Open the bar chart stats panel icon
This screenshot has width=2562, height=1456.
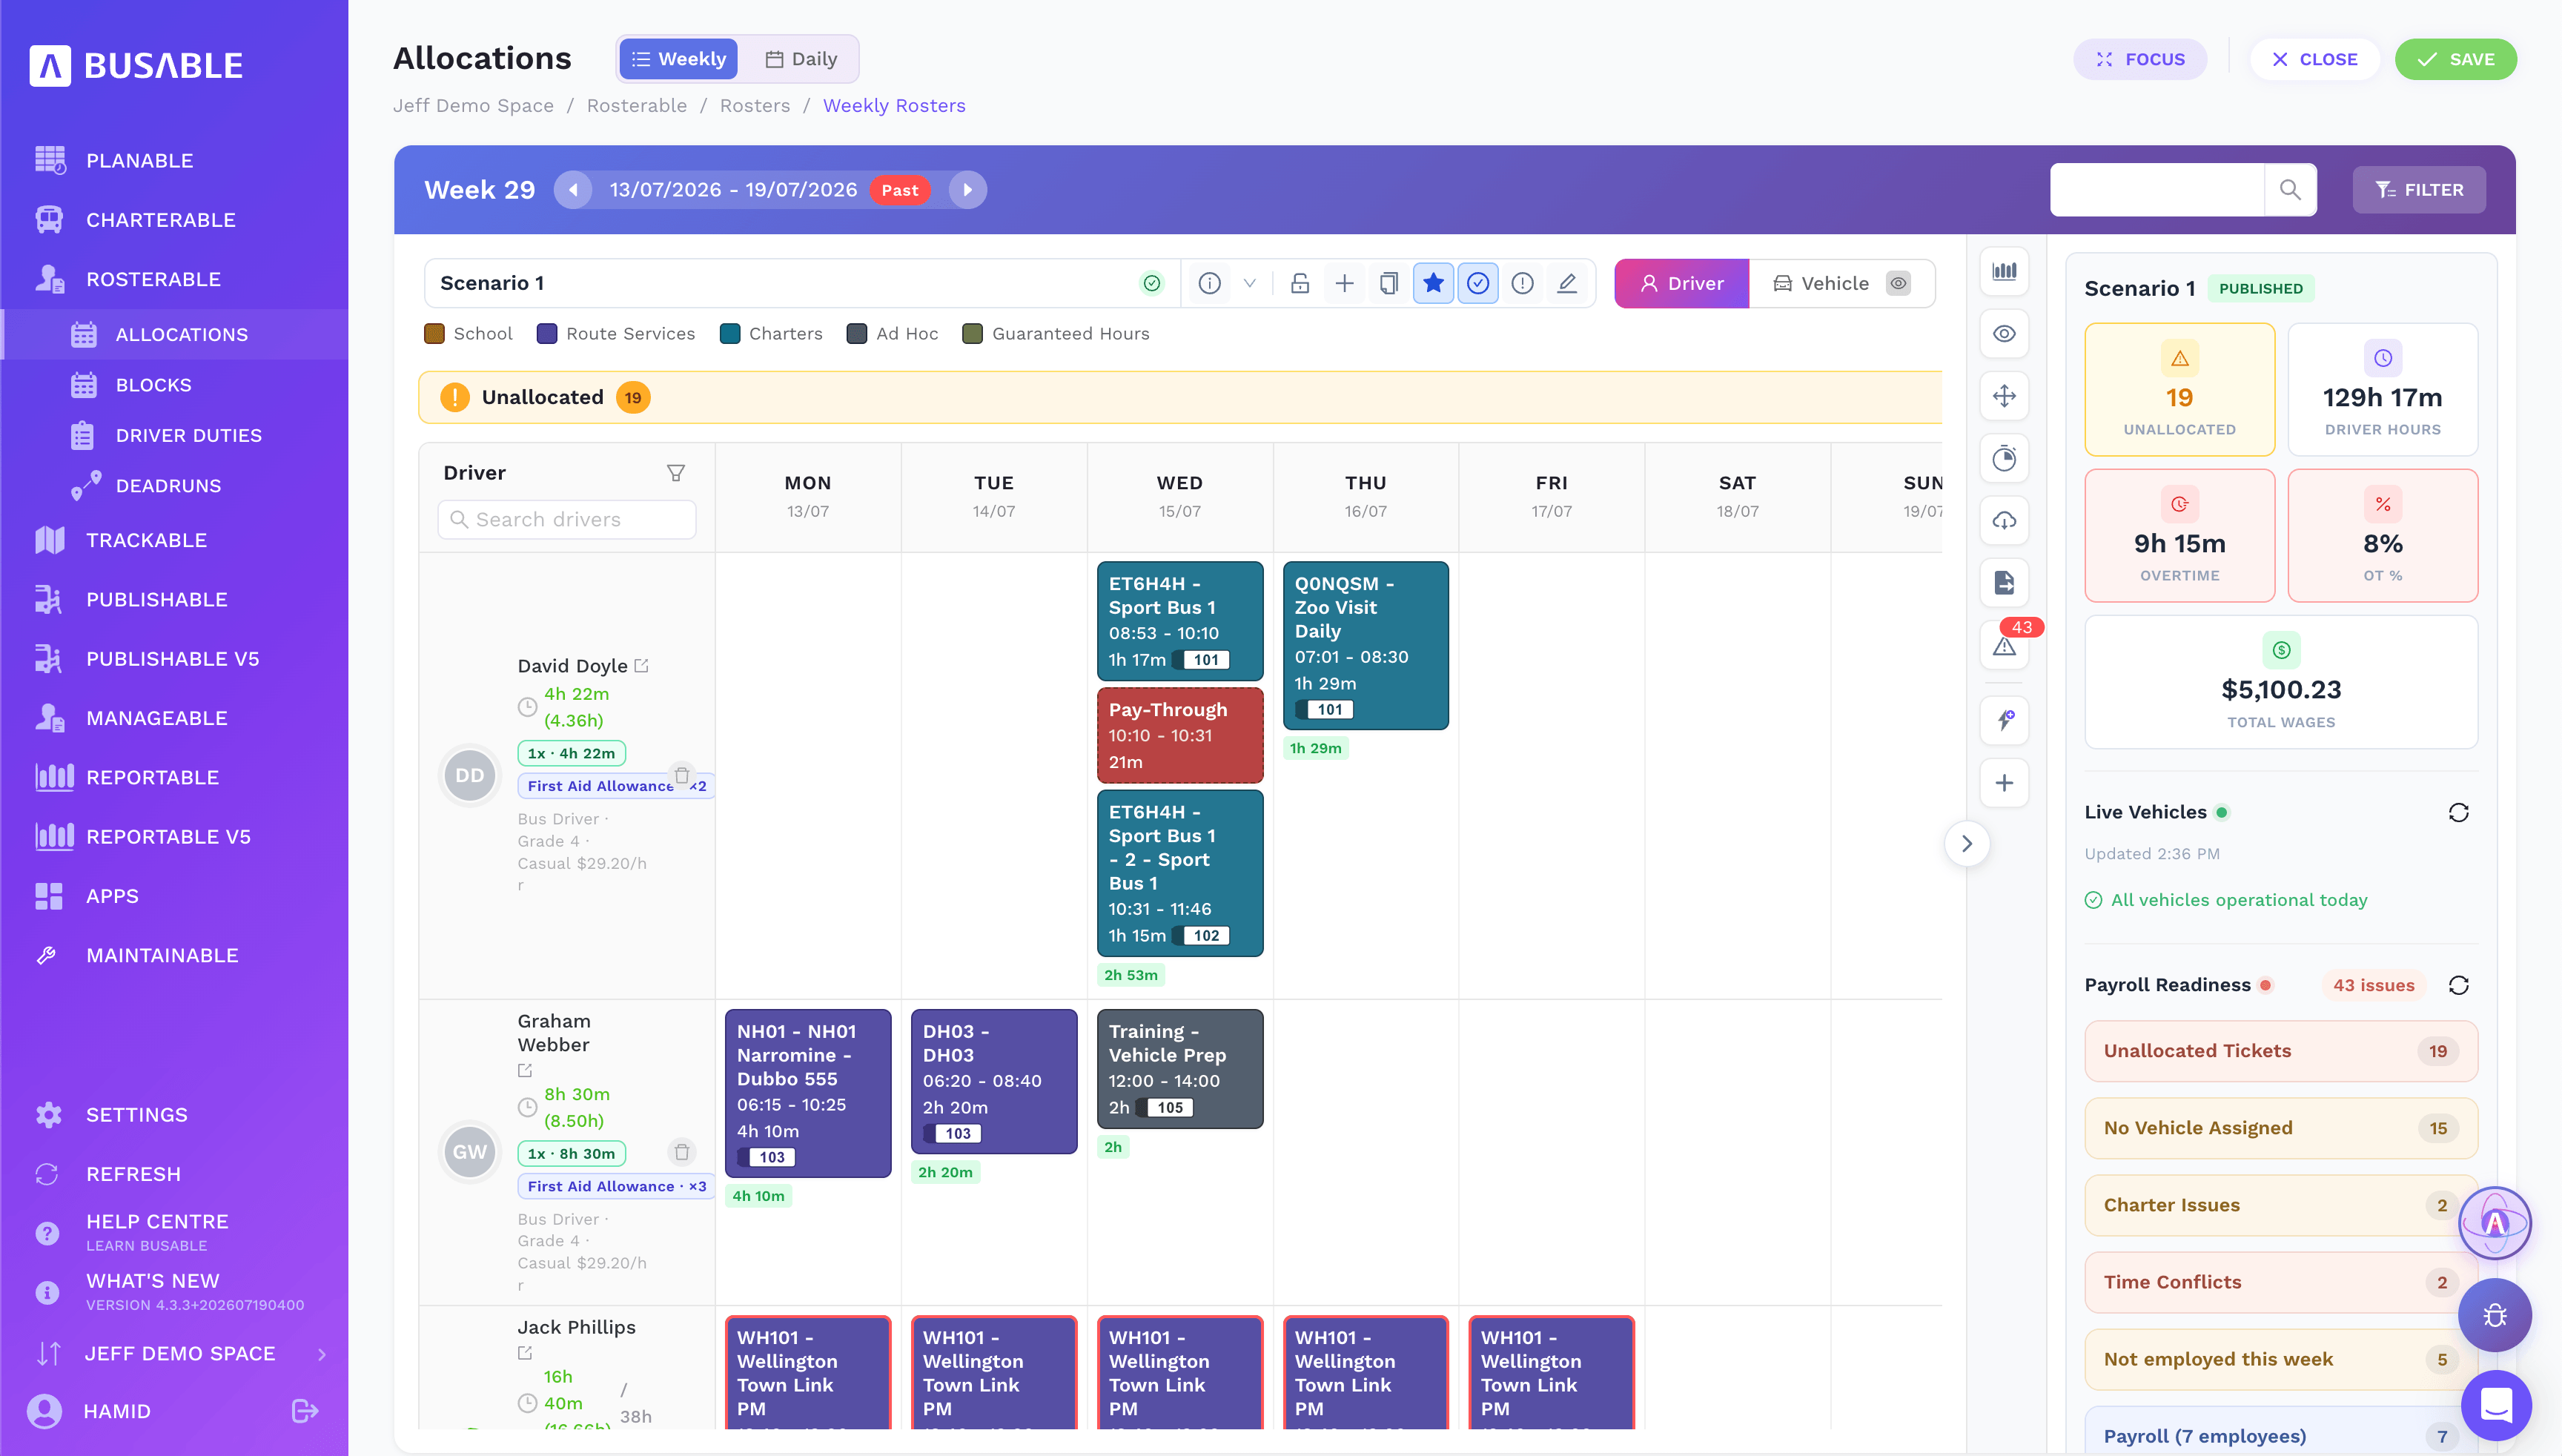coord(2004,271)
